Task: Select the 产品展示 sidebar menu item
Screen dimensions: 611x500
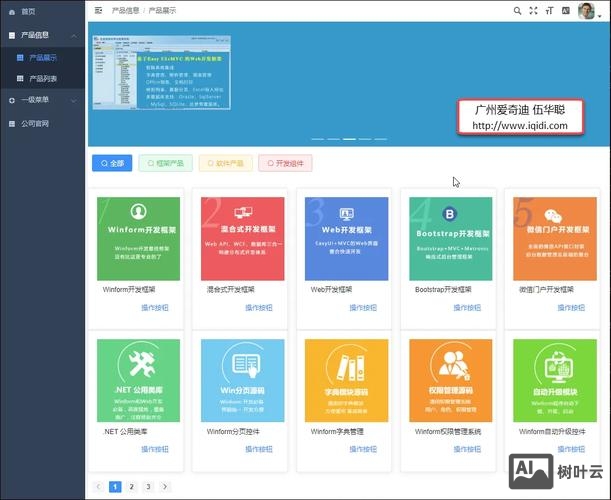Action: pos(42,58)
